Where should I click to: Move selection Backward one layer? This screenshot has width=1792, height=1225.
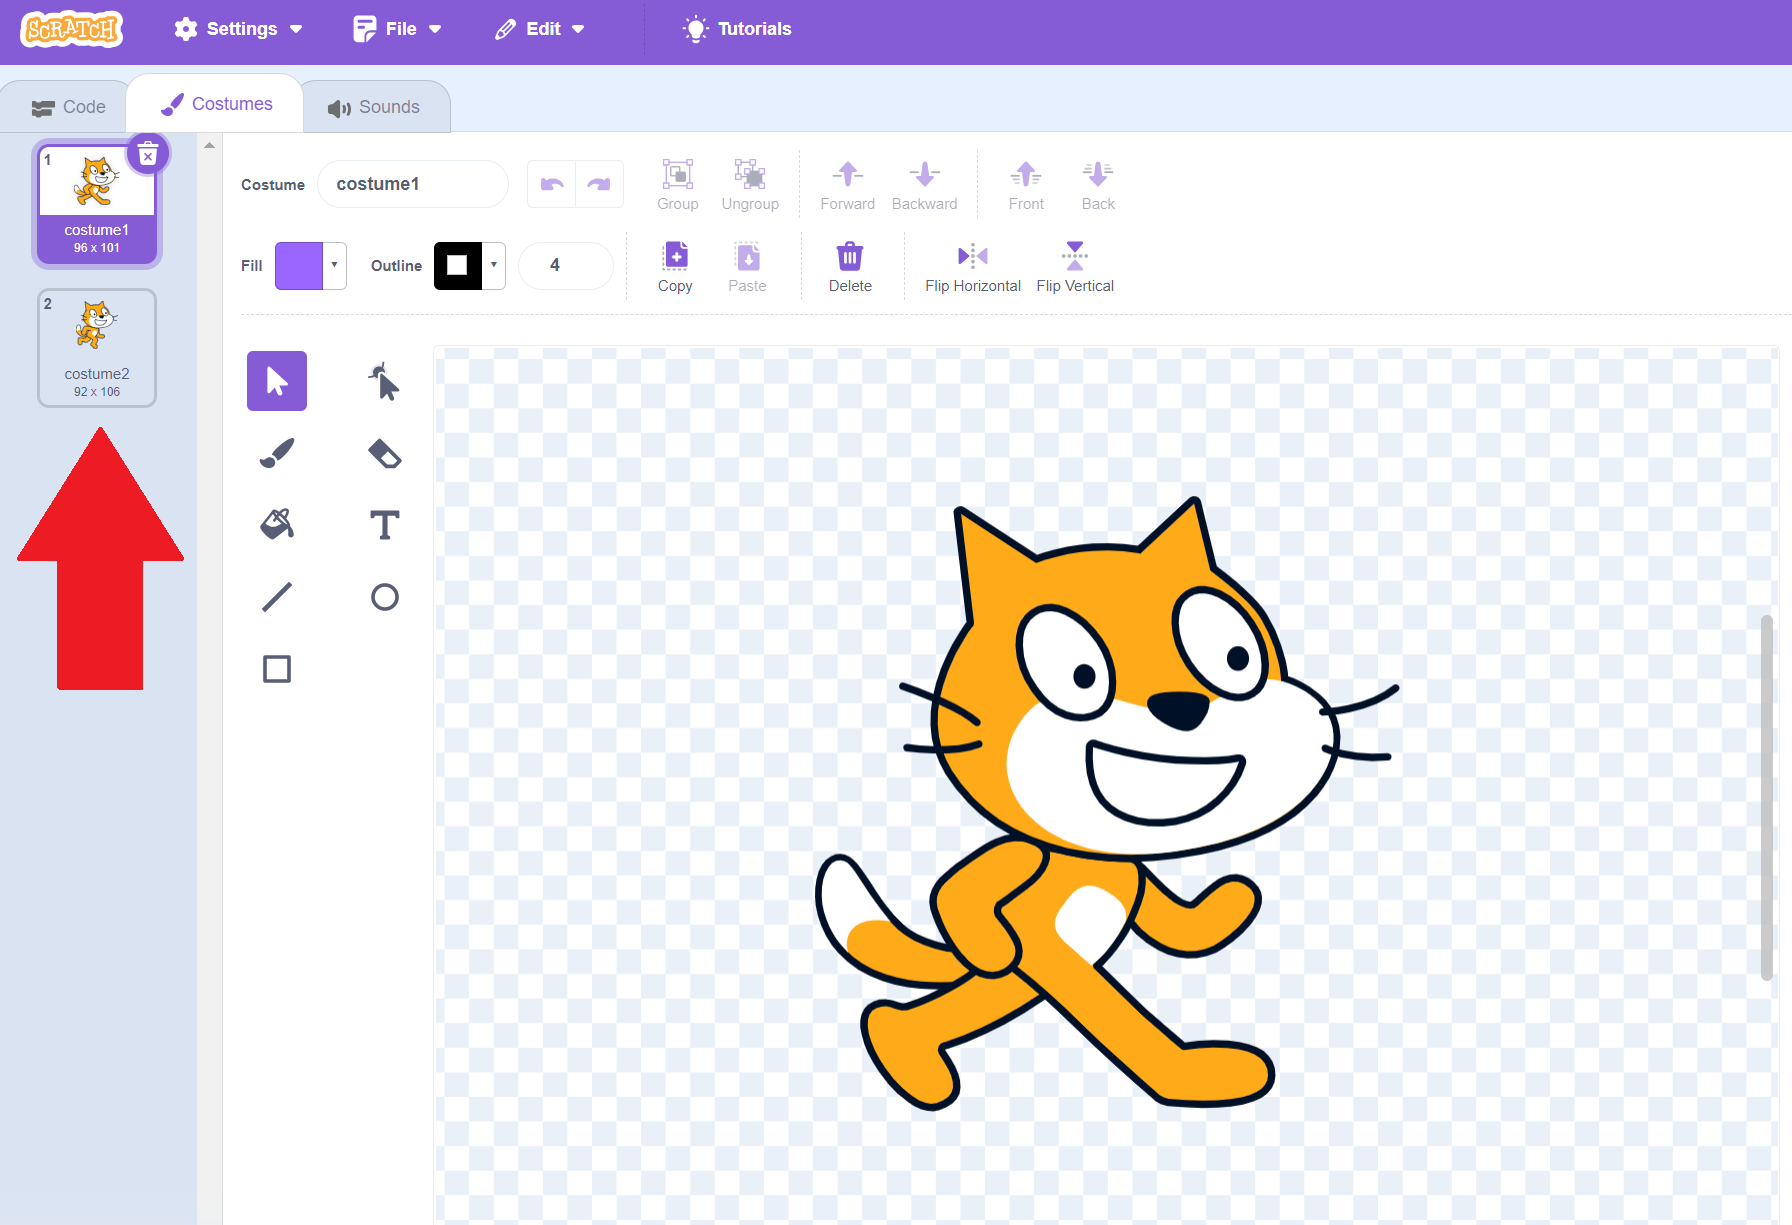[x=924, y=185]
